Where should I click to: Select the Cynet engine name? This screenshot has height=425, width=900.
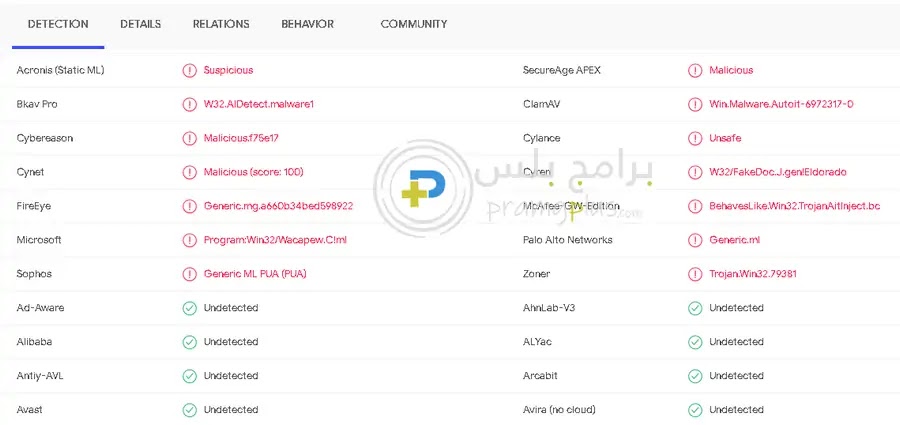tap(30, 172)
